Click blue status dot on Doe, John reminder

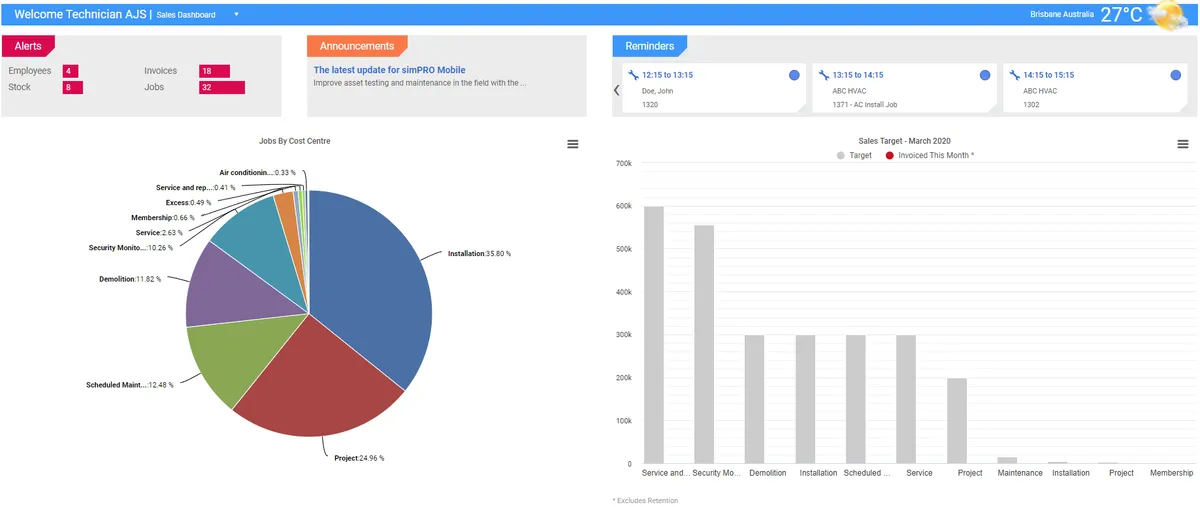794,75
